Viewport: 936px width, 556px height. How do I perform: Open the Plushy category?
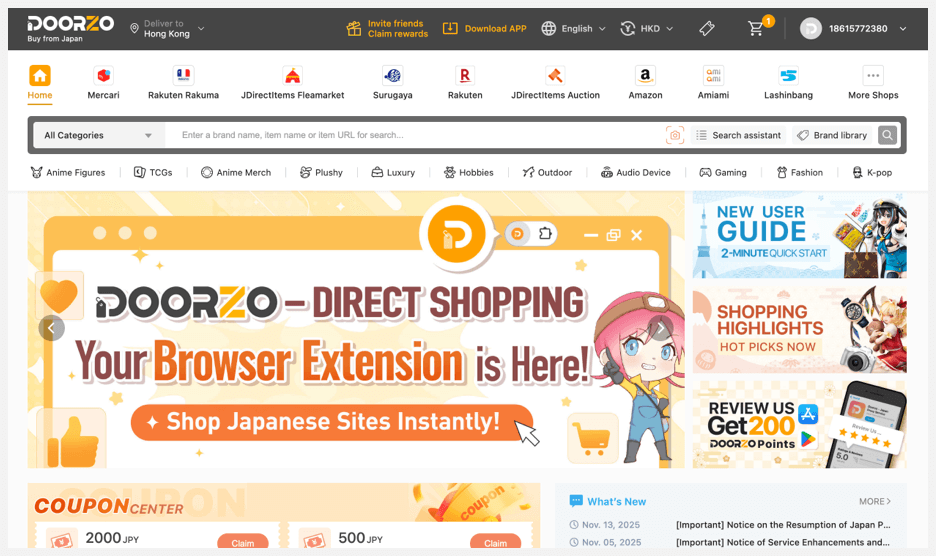point(321,173)
